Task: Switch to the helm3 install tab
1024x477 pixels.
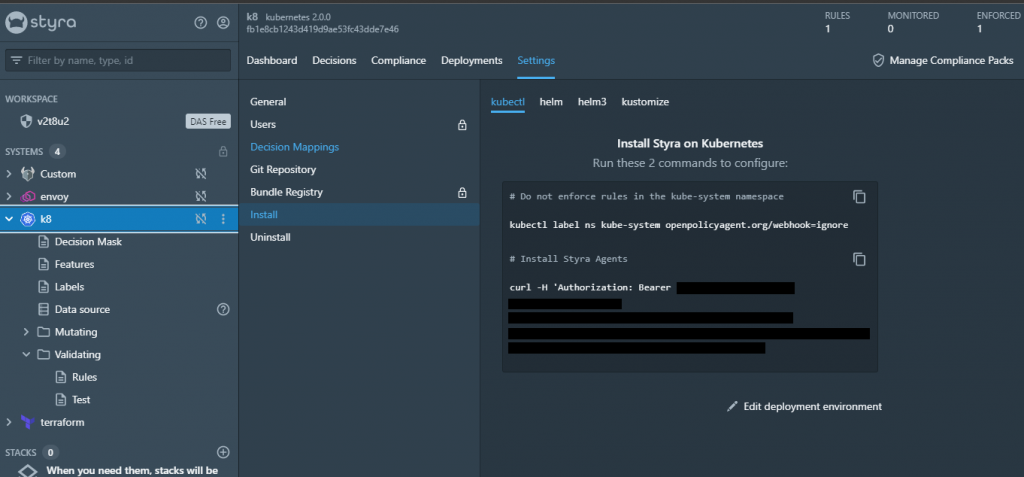Action: point(592,102)
